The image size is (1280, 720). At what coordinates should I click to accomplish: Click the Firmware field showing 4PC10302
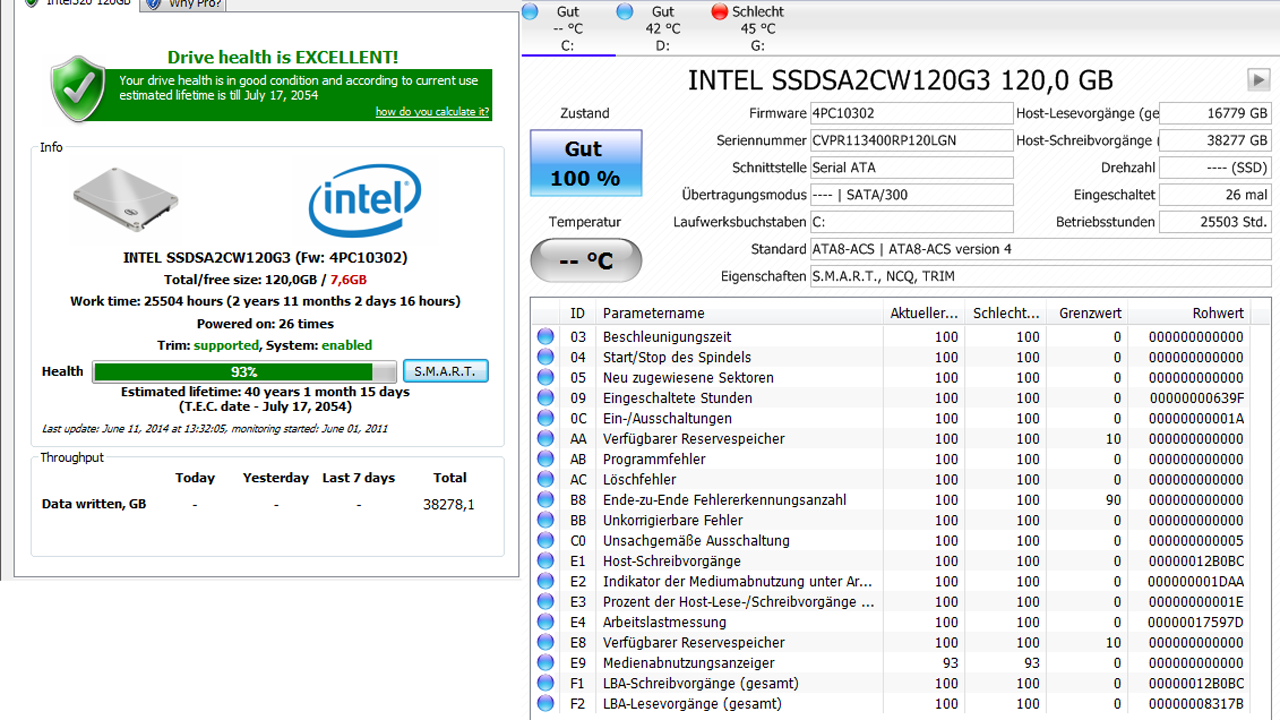click(911, 114)
